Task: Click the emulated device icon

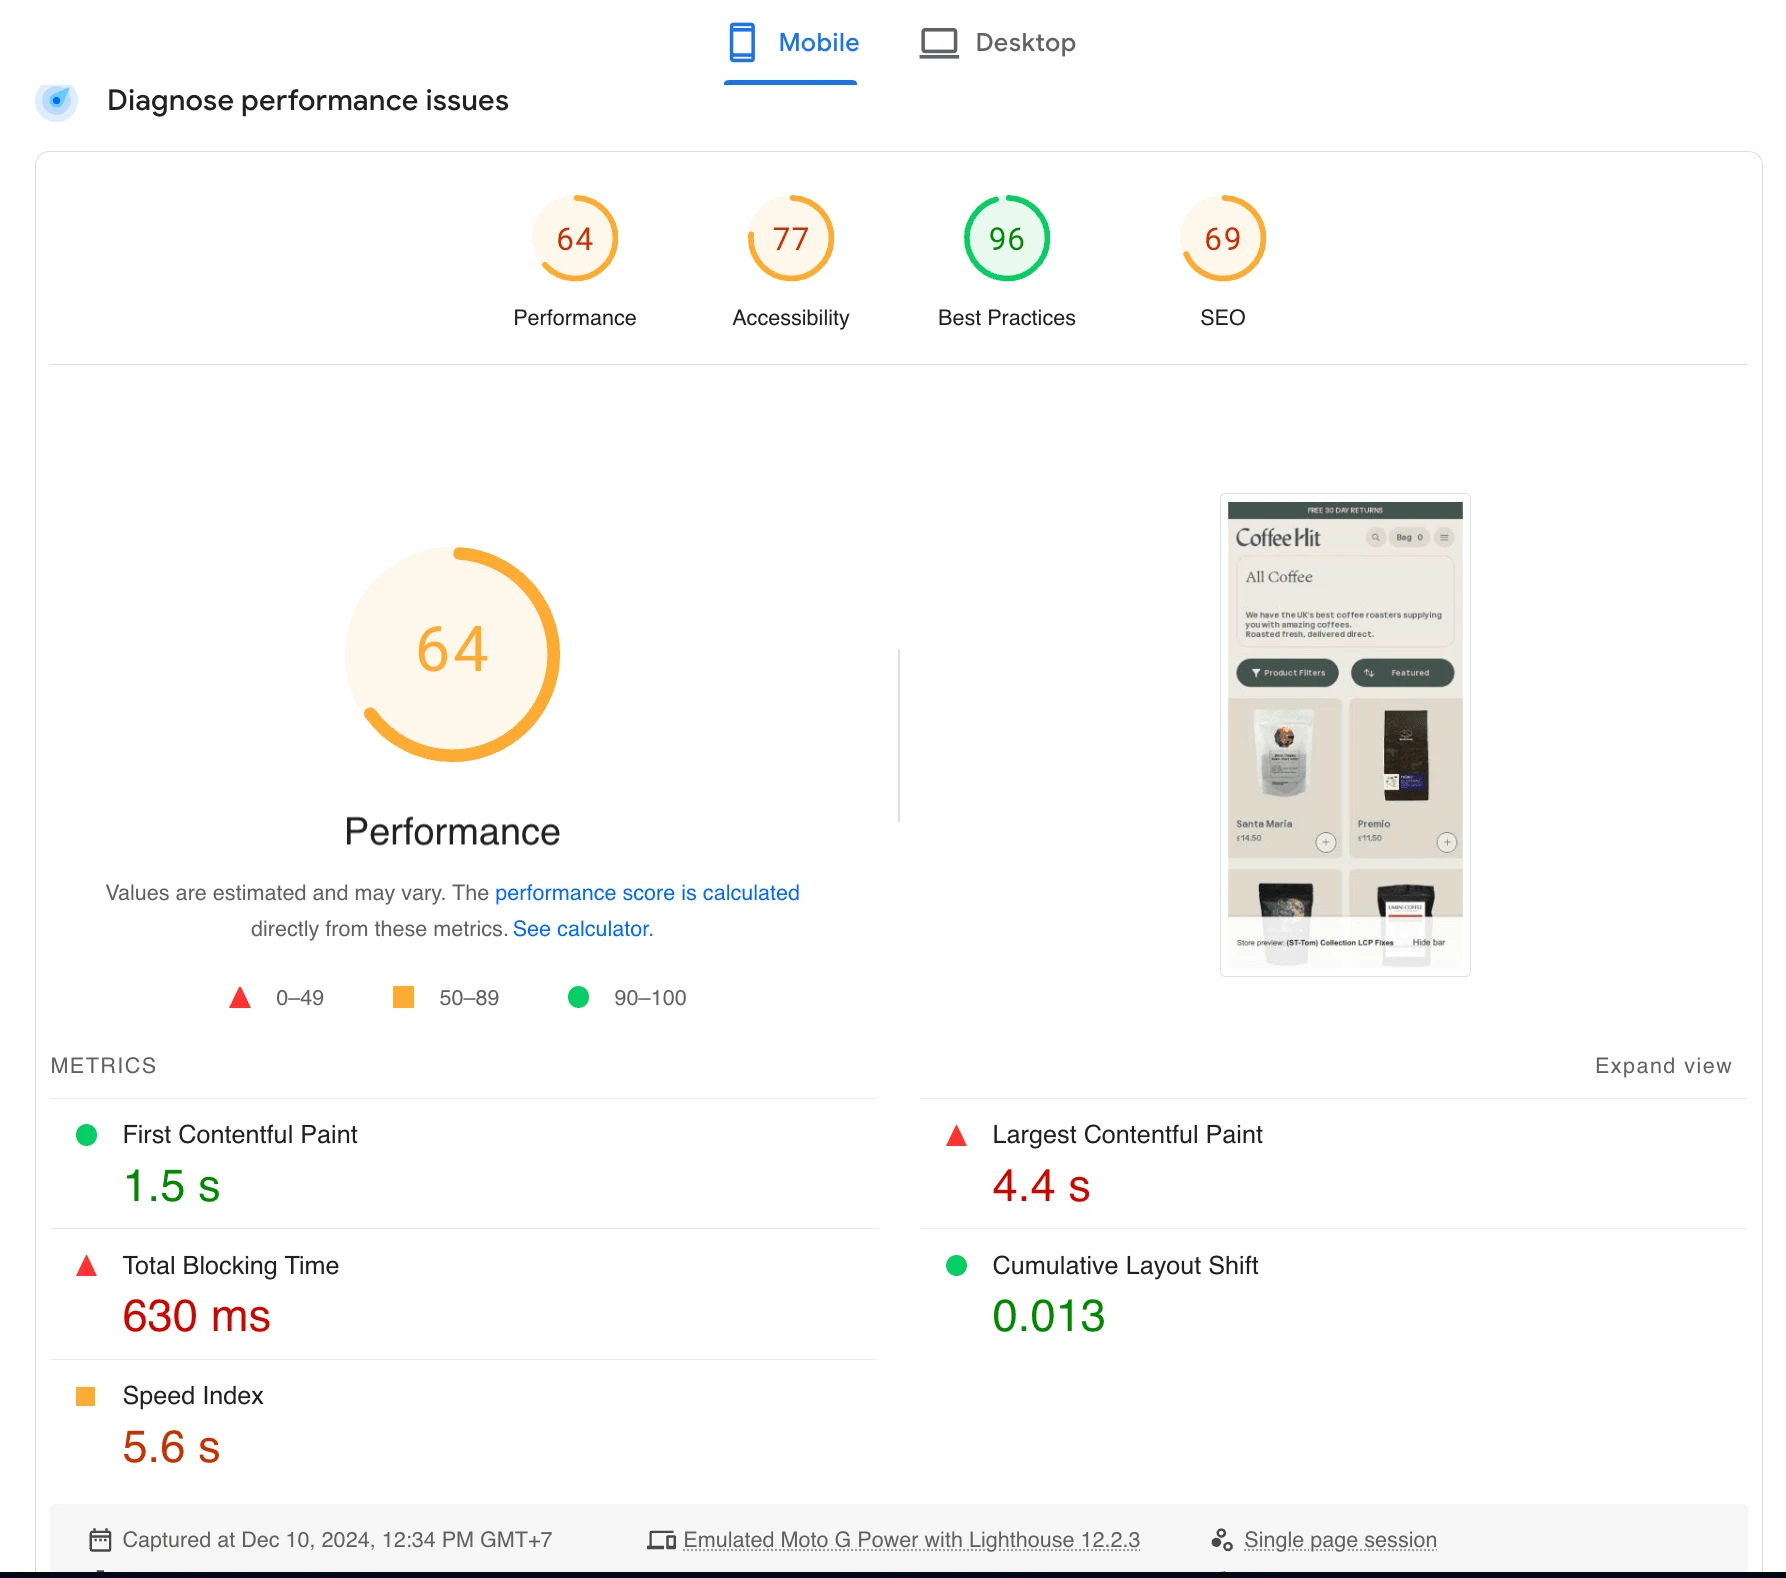Action: [x=661, y=1540]
